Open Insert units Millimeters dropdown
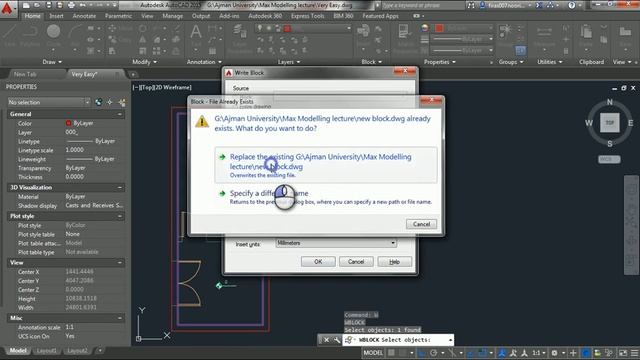Viewport: 640px width, 360px height. pos(336,243)
